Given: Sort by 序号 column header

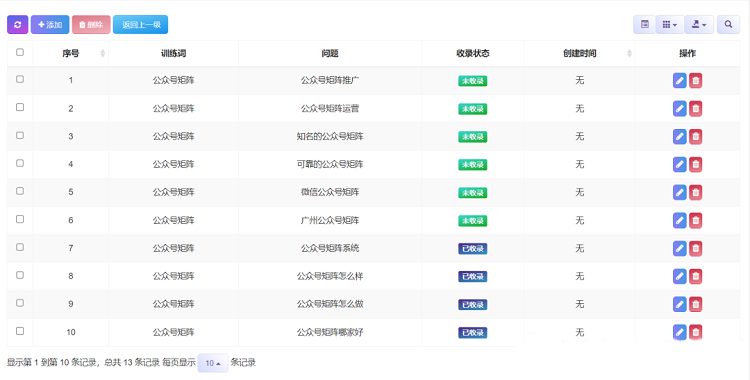Looking at the screenshot, I should [x=71, y=53].
